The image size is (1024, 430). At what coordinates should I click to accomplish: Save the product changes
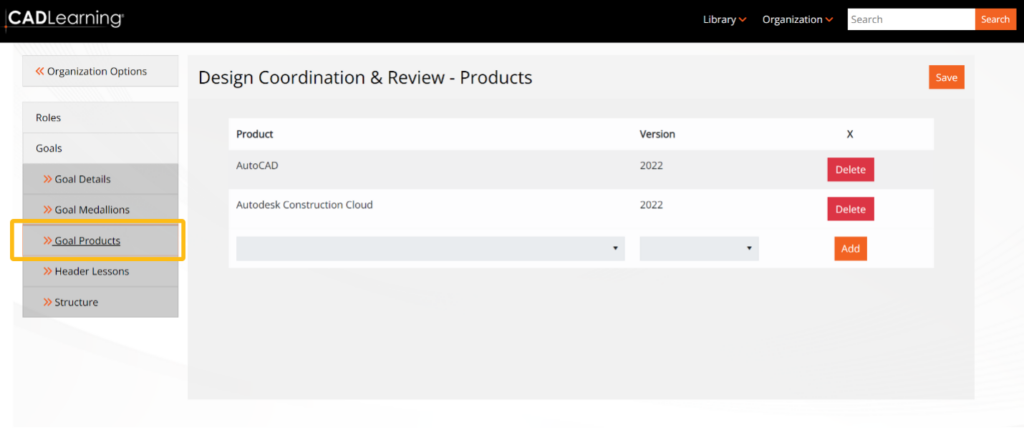[x=946, y=78]
